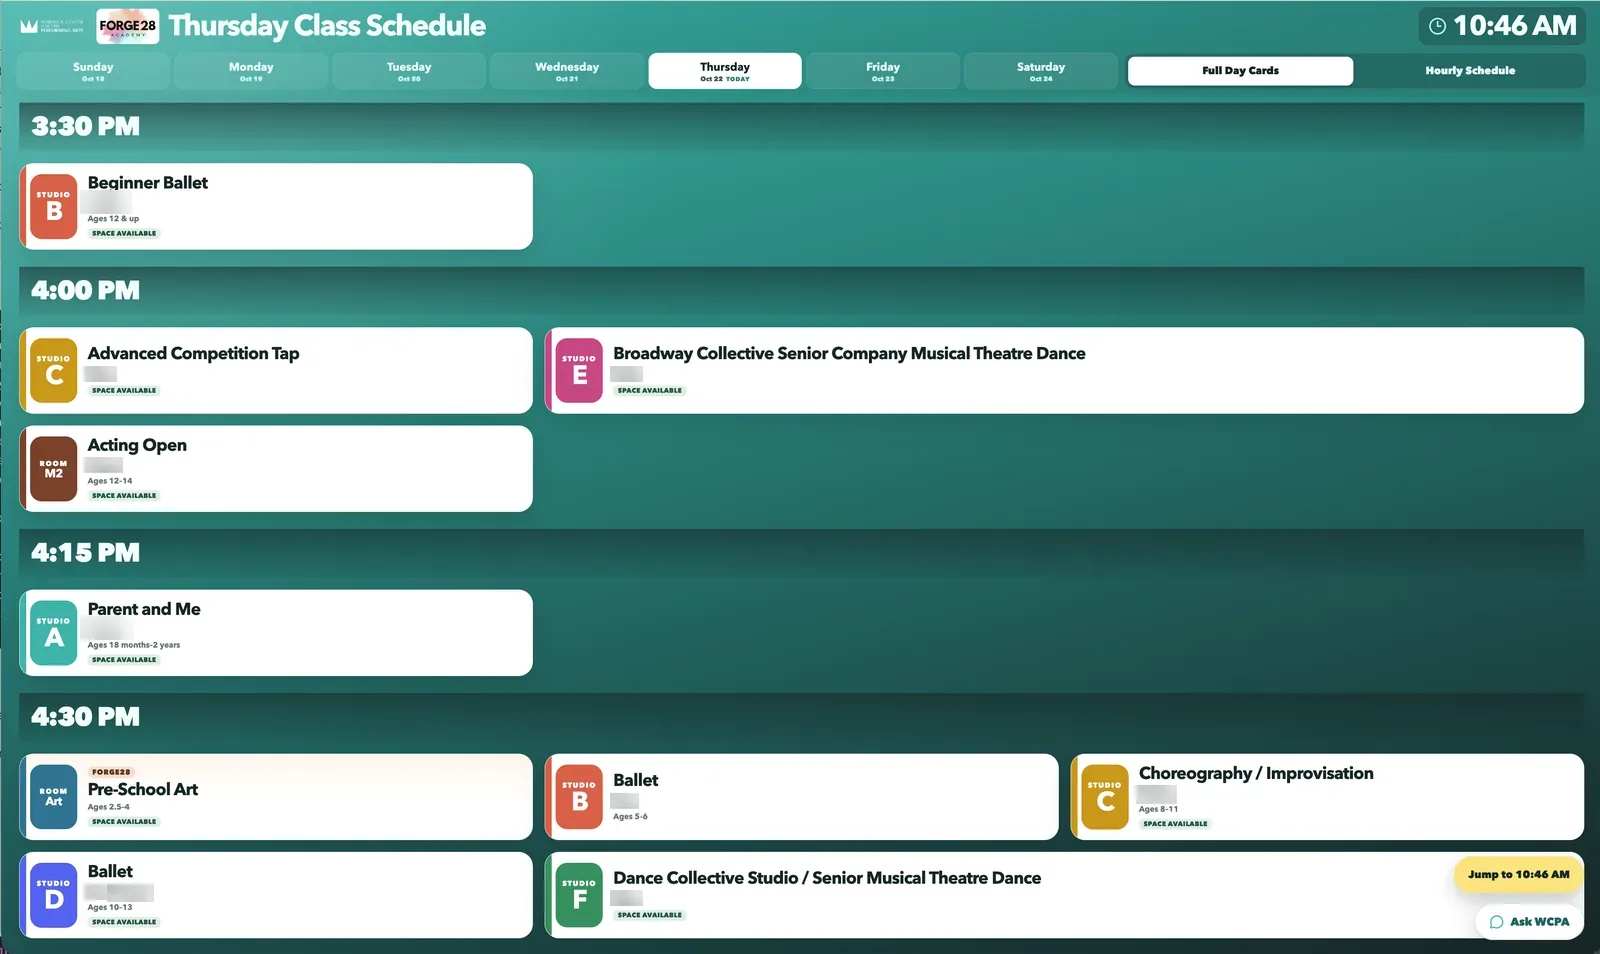Open the Saturday Oct 24 tab
1600x954 pixels.
tap(1041, 71)
